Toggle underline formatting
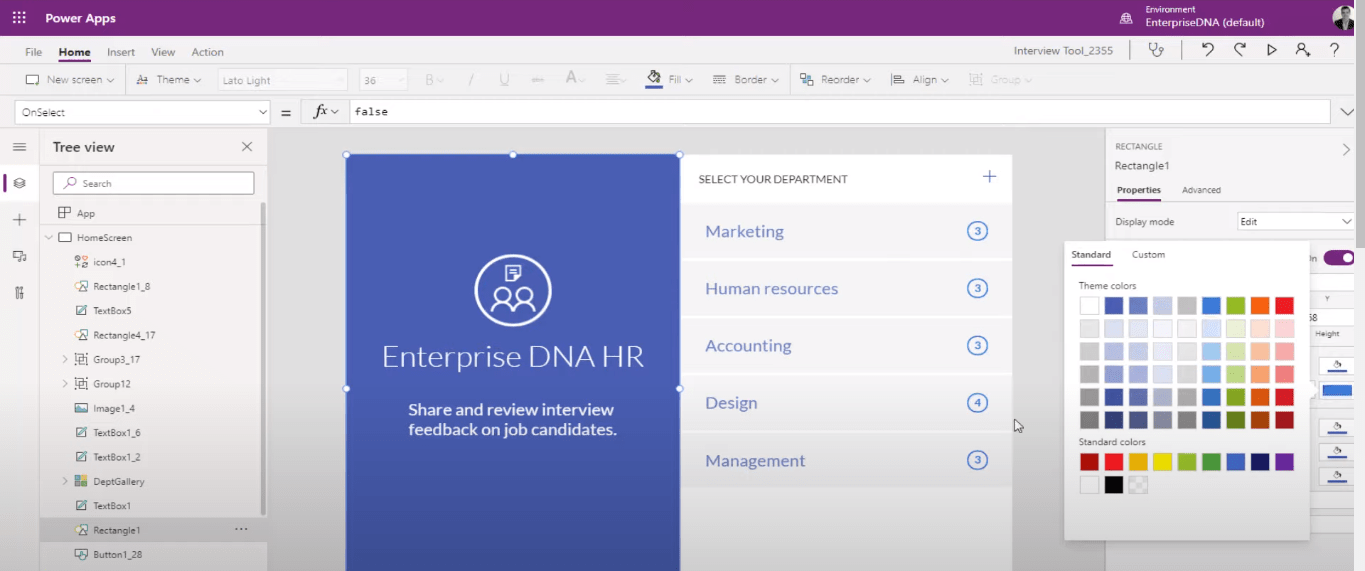 pos(504,80)
